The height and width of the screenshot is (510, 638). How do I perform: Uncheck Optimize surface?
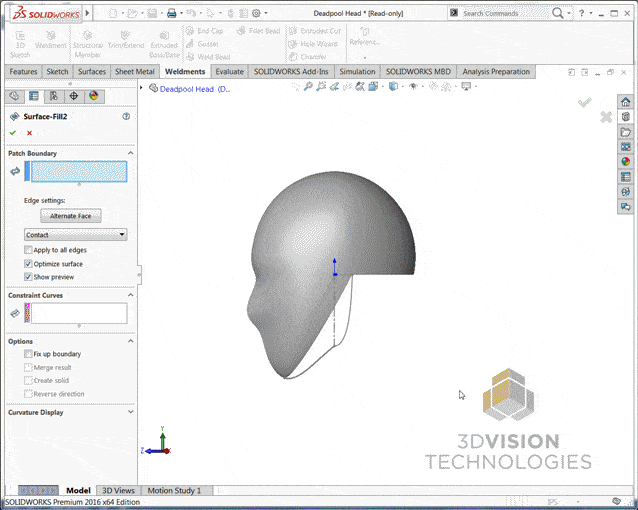click(x=28, y=264)
